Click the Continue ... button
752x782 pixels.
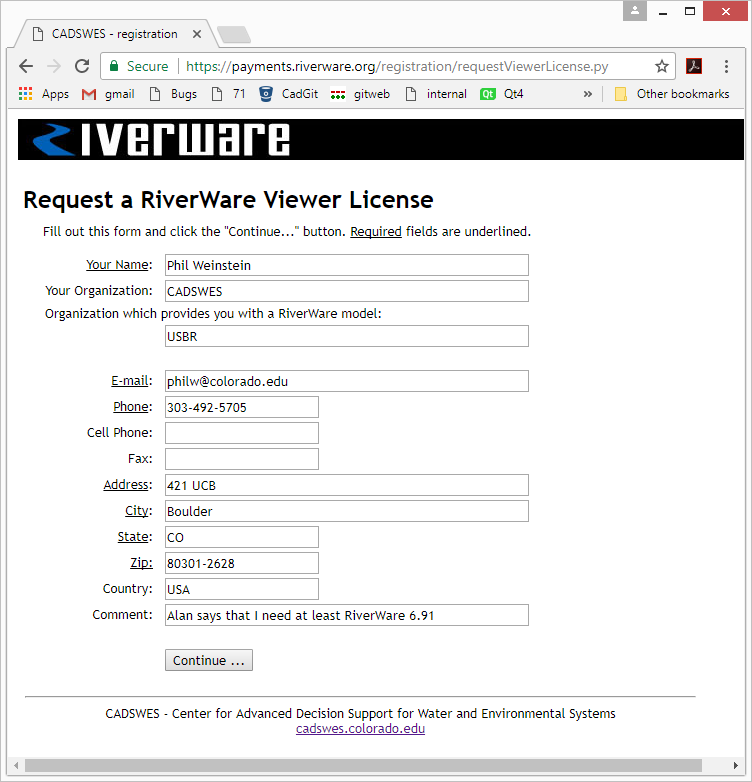pyautogui.click(x=209, y=660)
